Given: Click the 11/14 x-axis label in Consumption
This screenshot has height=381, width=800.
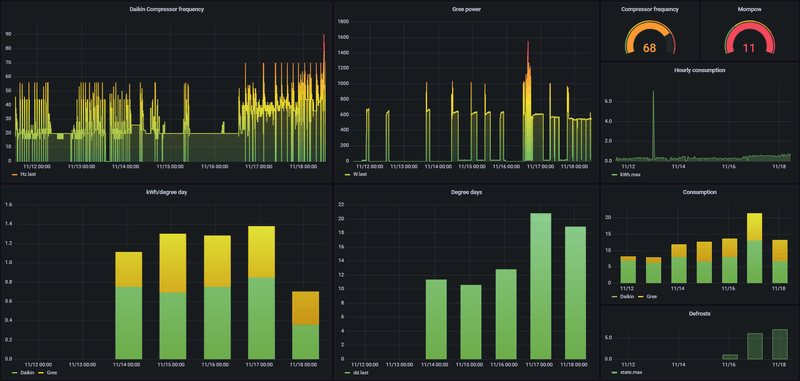Looking at the screenshot, I should tap(678, 288).
